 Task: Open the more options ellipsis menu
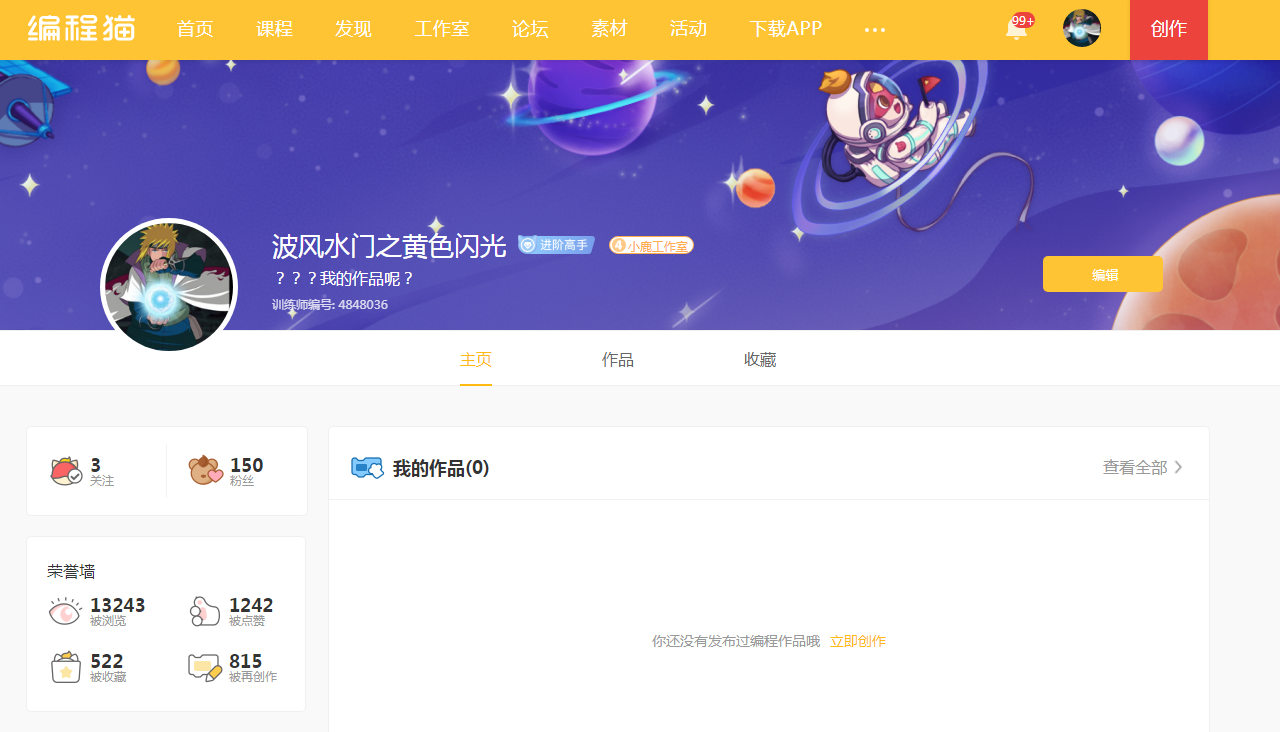875,29
